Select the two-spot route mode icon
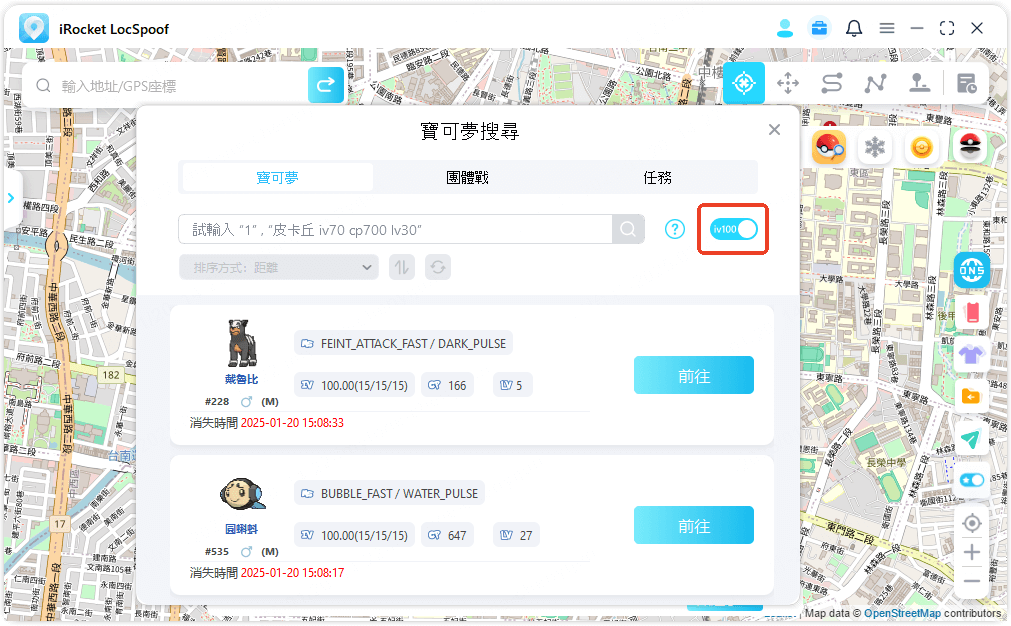 (x=832, y=83)
